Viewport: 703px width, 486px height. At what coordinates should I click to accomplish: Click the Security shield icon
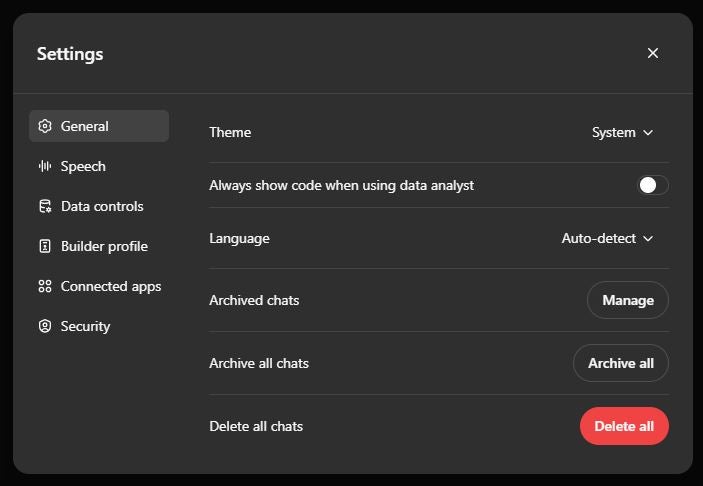pos(45,326)
